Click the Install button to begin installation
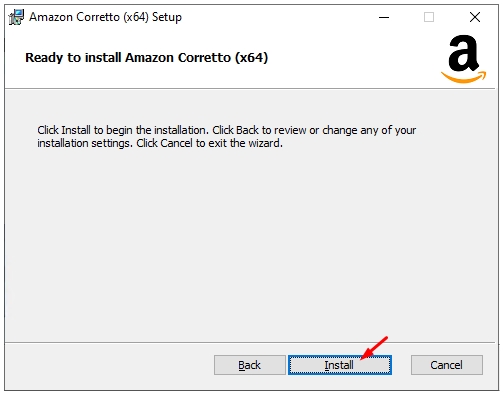 point(340,365)
